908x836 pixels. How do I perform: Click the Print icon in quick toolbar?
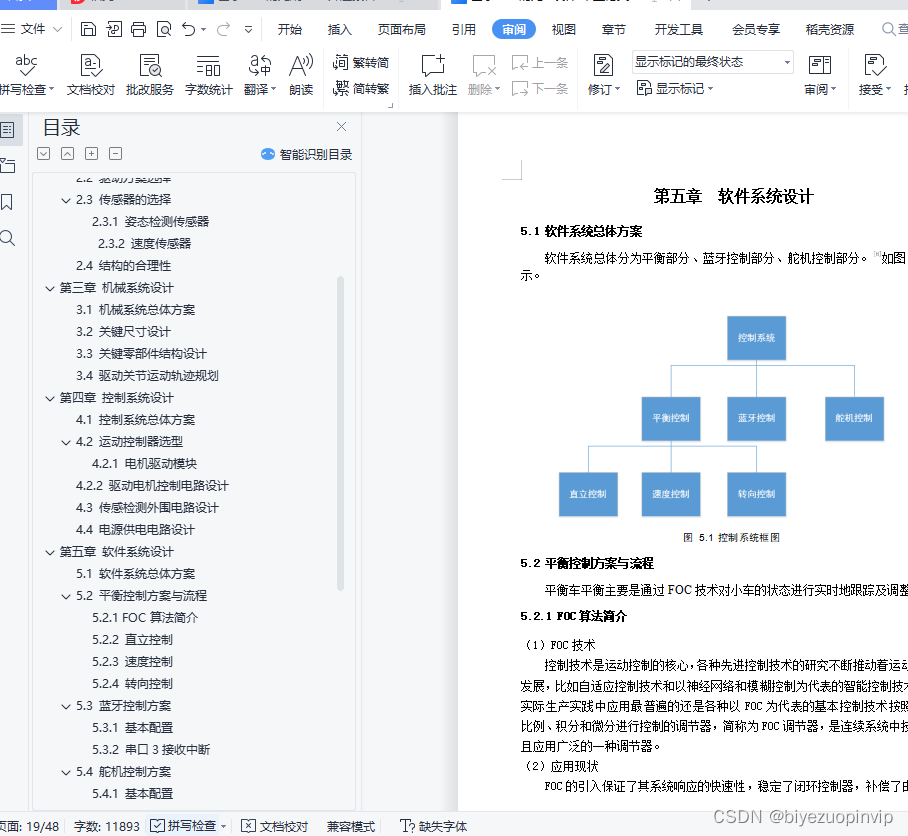(138, 29)
